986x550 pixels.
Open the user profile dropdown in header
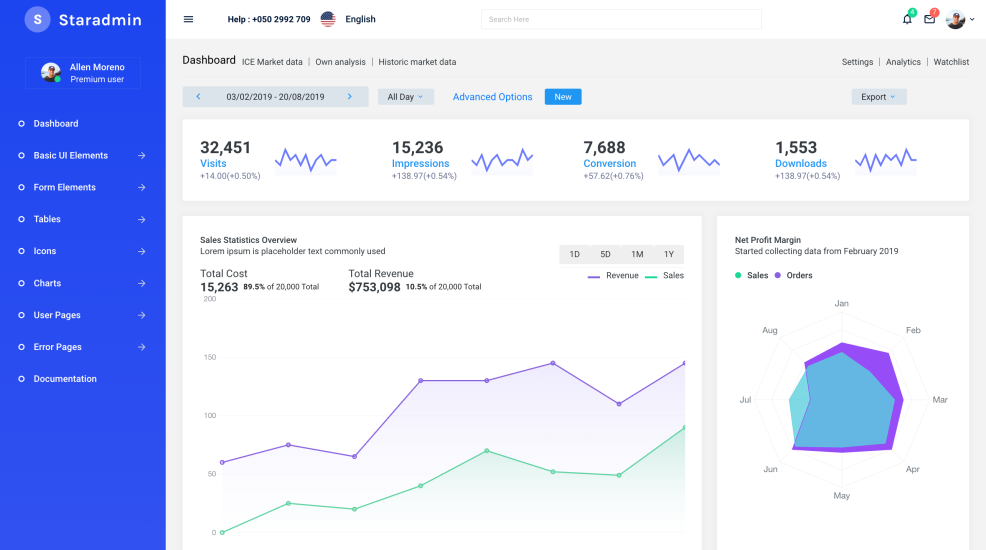[959, 19]
